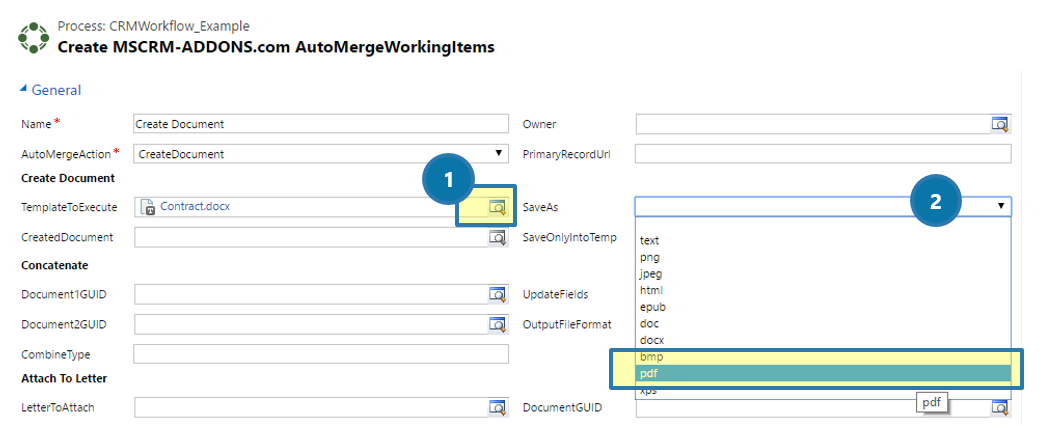Select pdf in SaveAs list
The height and width of the screenshot is (427, 1043).
(x=823, y=374)
